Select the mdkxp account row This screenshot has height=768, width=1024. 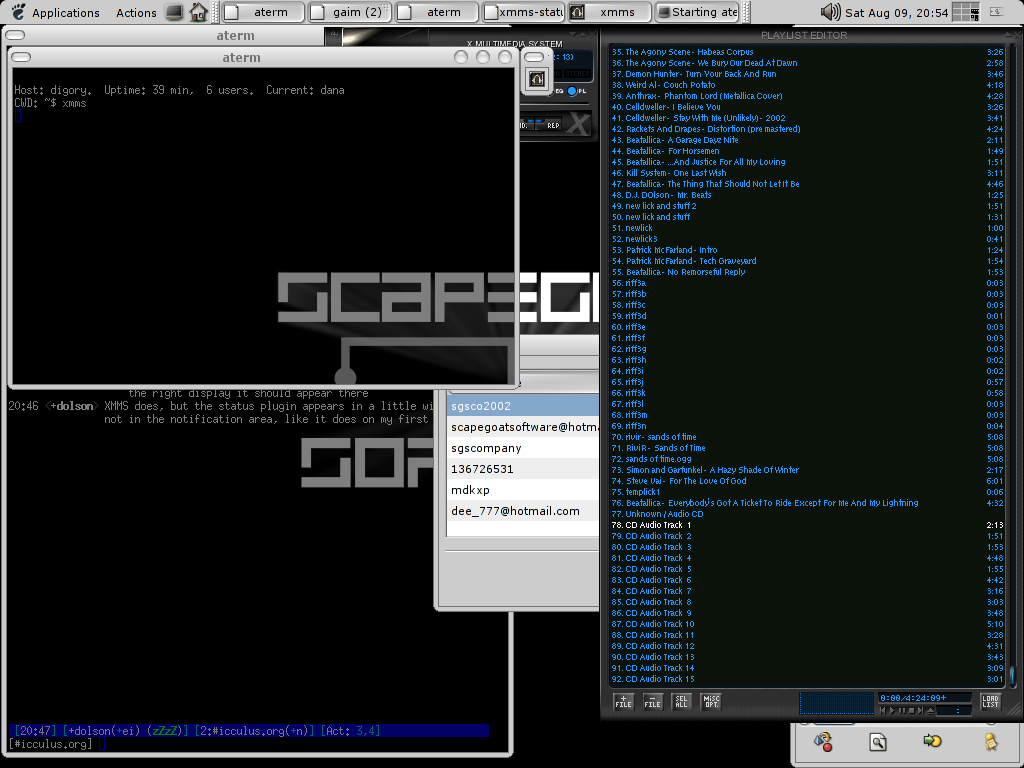pos(523,490)
